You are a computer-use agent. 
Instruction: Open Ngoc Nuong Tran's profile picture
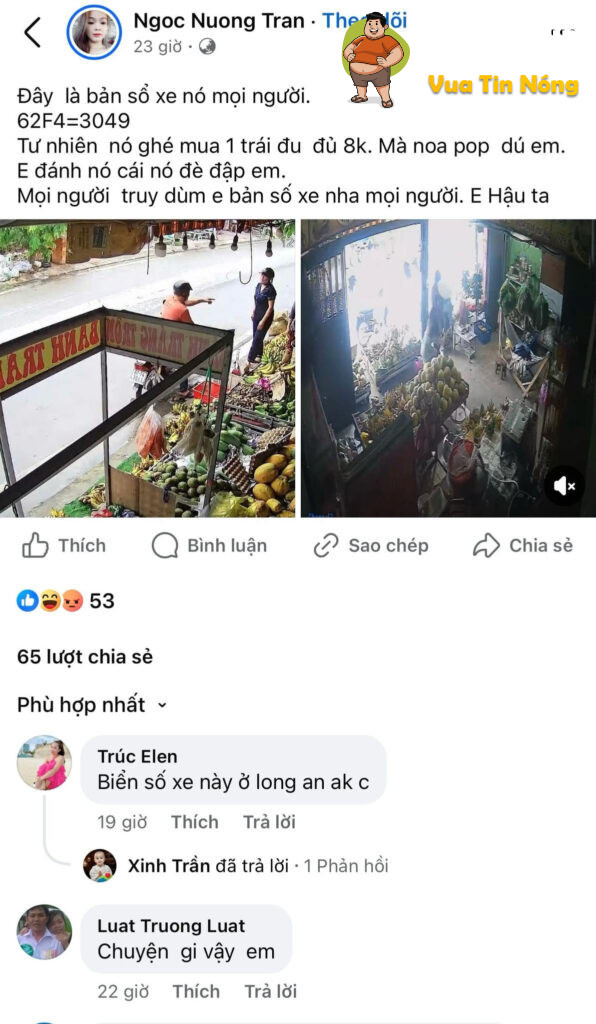coord(95,32)
